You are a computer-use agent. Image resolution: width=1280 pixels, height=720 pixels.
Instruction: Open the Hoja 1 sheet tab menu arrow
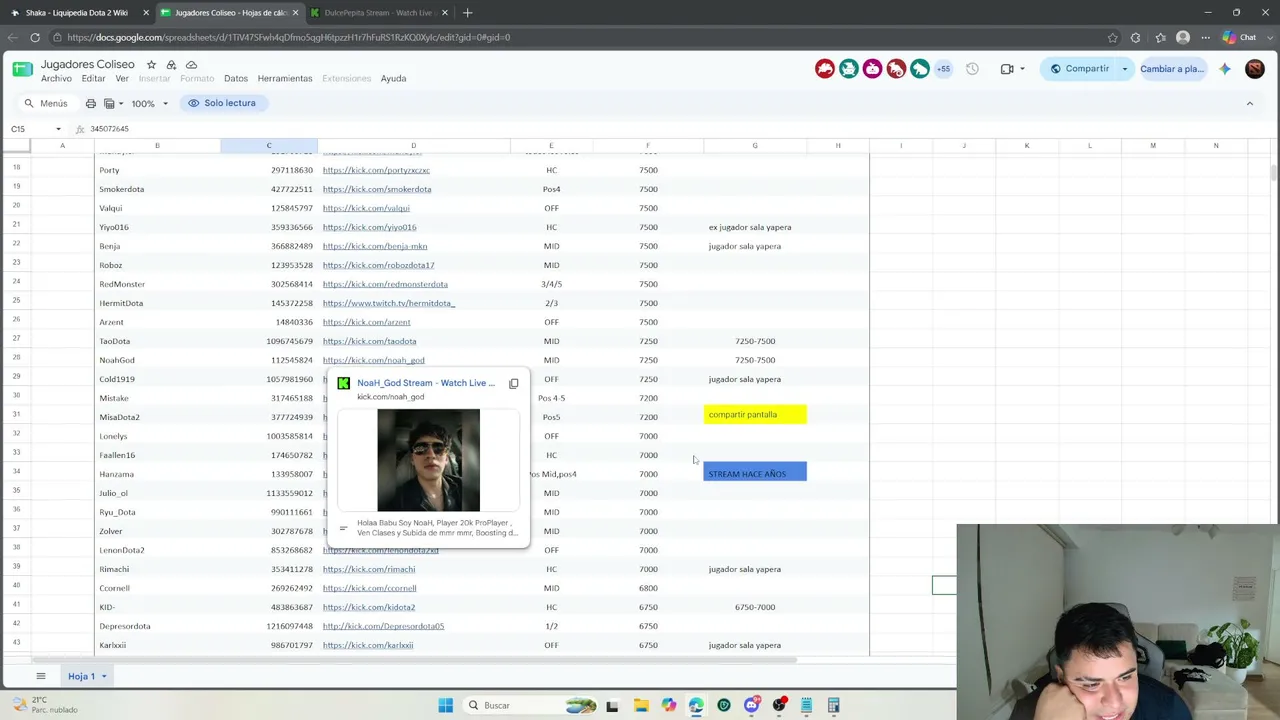(x=103, y=677)
